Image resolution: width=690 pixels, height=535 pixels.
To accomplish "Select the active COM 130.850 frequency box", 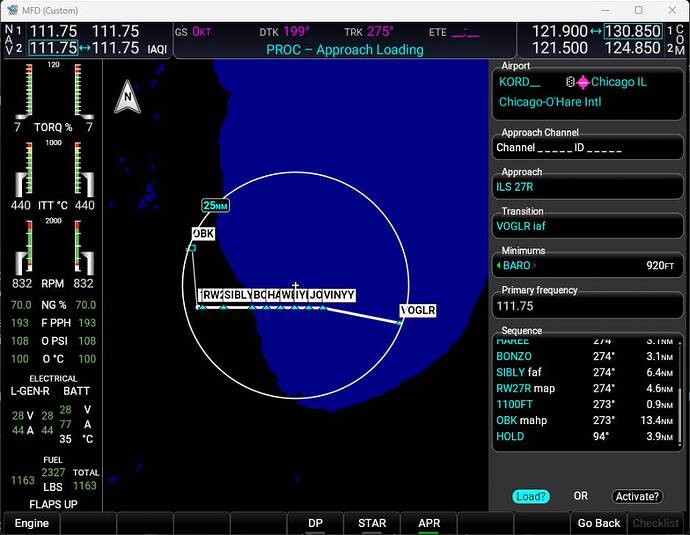I will 632,32.
